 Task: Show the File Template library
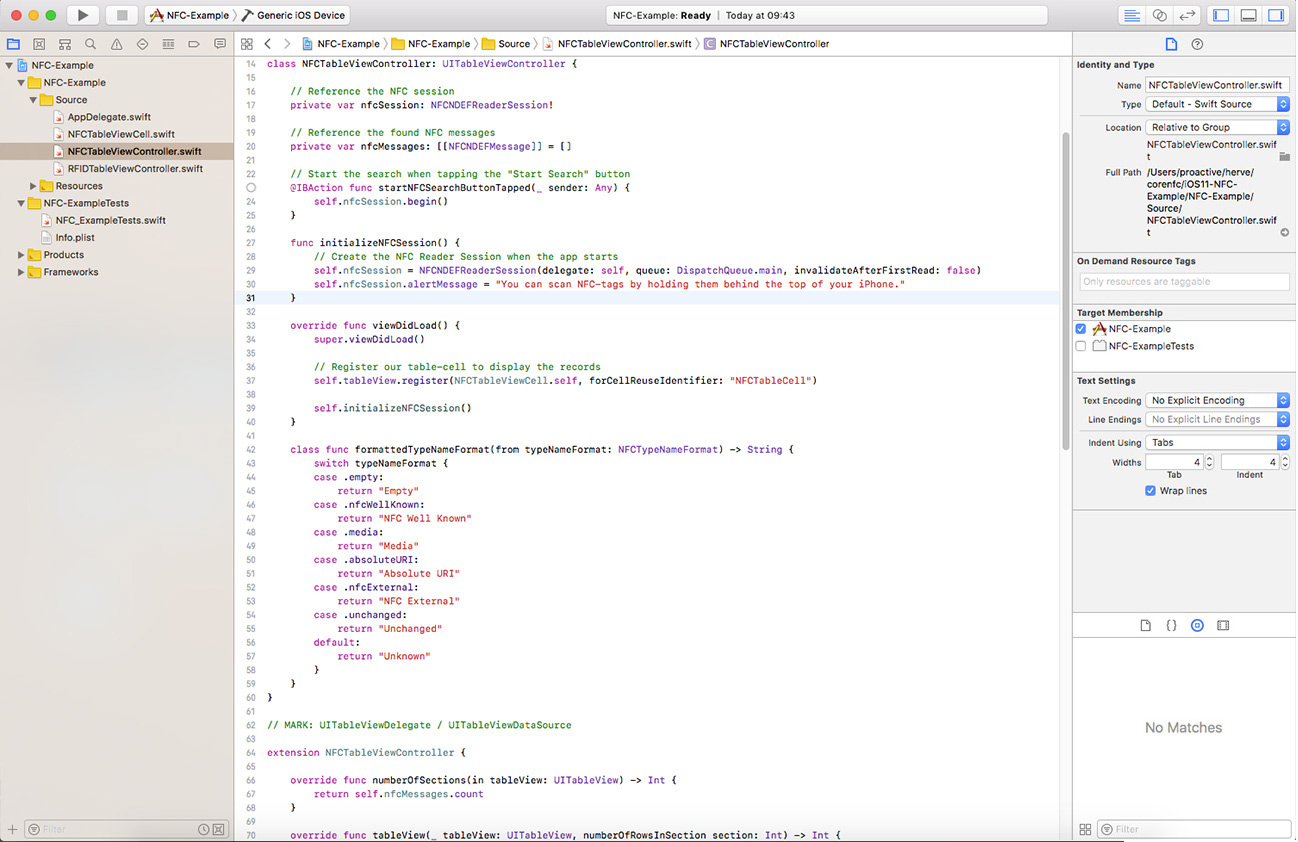click(1146, 625)
